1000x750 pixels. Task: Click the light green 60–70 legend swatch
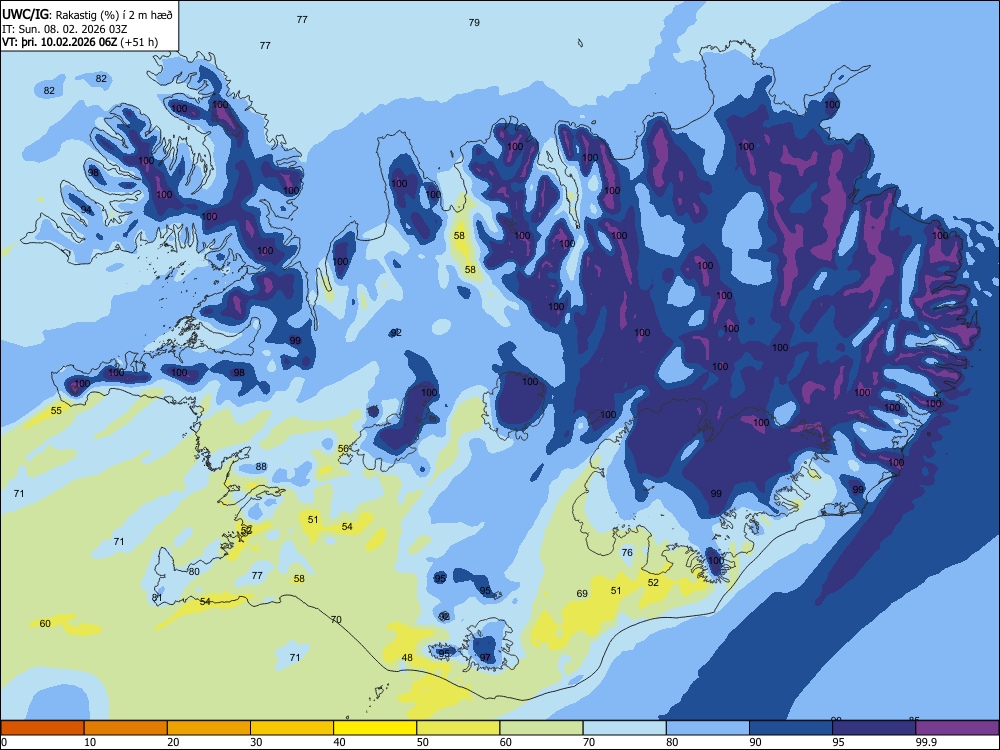point(541,728)
